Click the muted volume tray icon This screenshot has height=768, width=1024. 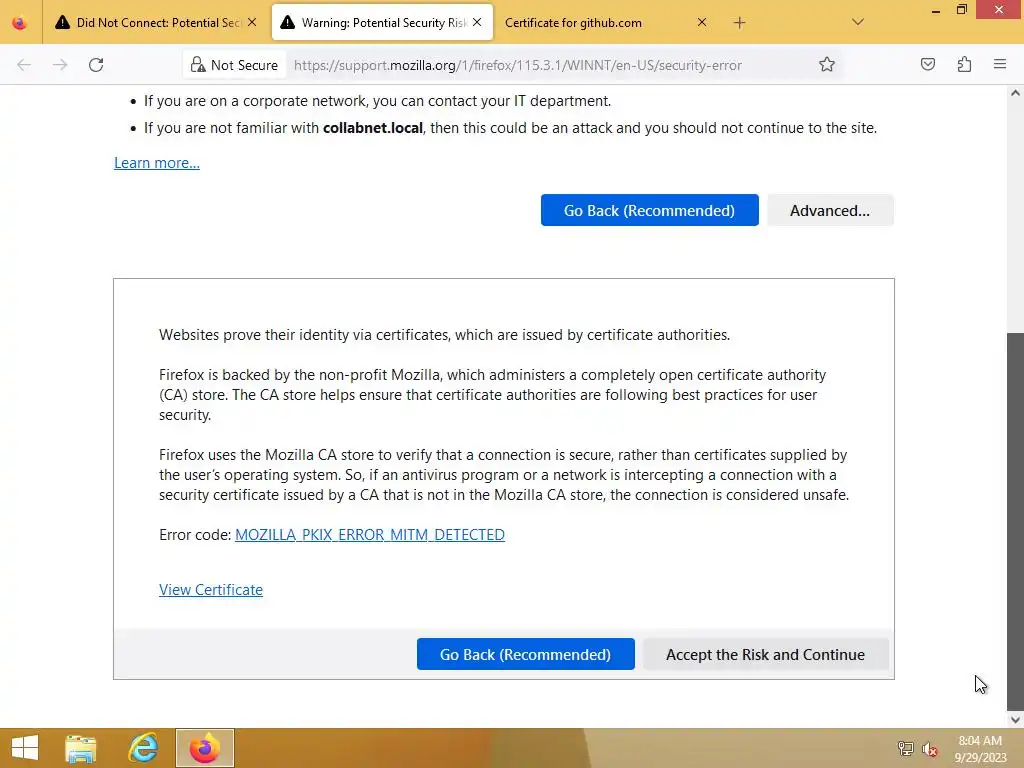pos(930,749)
